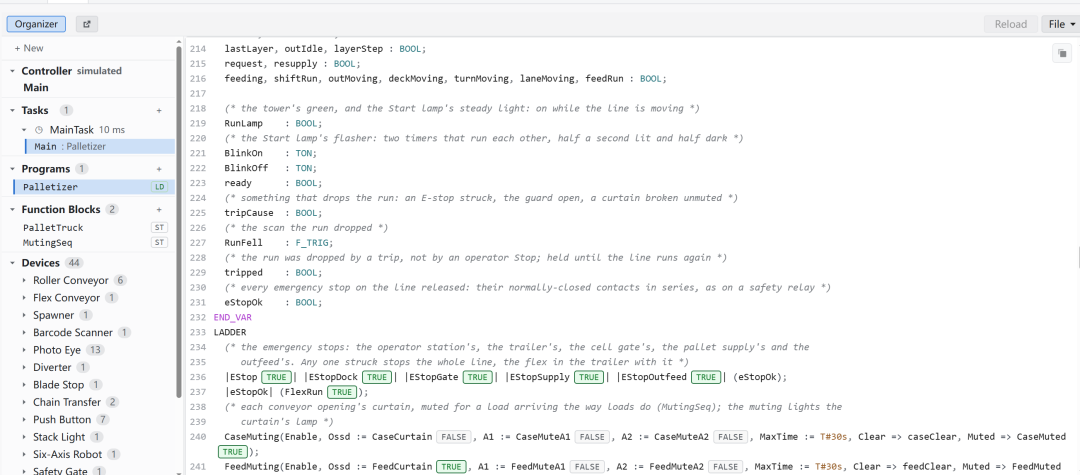The height and width of the screenshot is (475, 1080).
Task: Click the RunLamp variable on line 219
Action: tap(244, 124)
